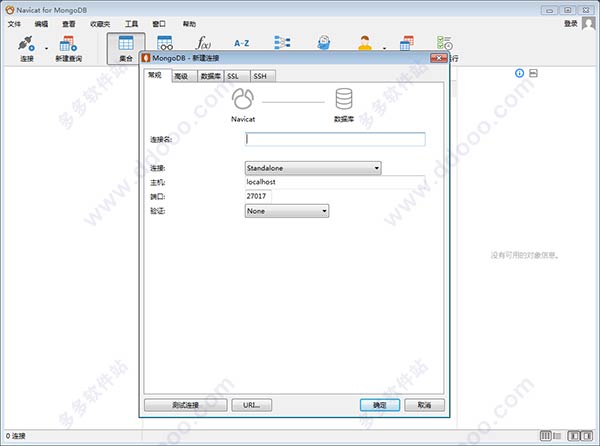600x446 pixels.
Task: Open the 收藏夹 (Favorites) menu
Action: [x=100, y=24]
